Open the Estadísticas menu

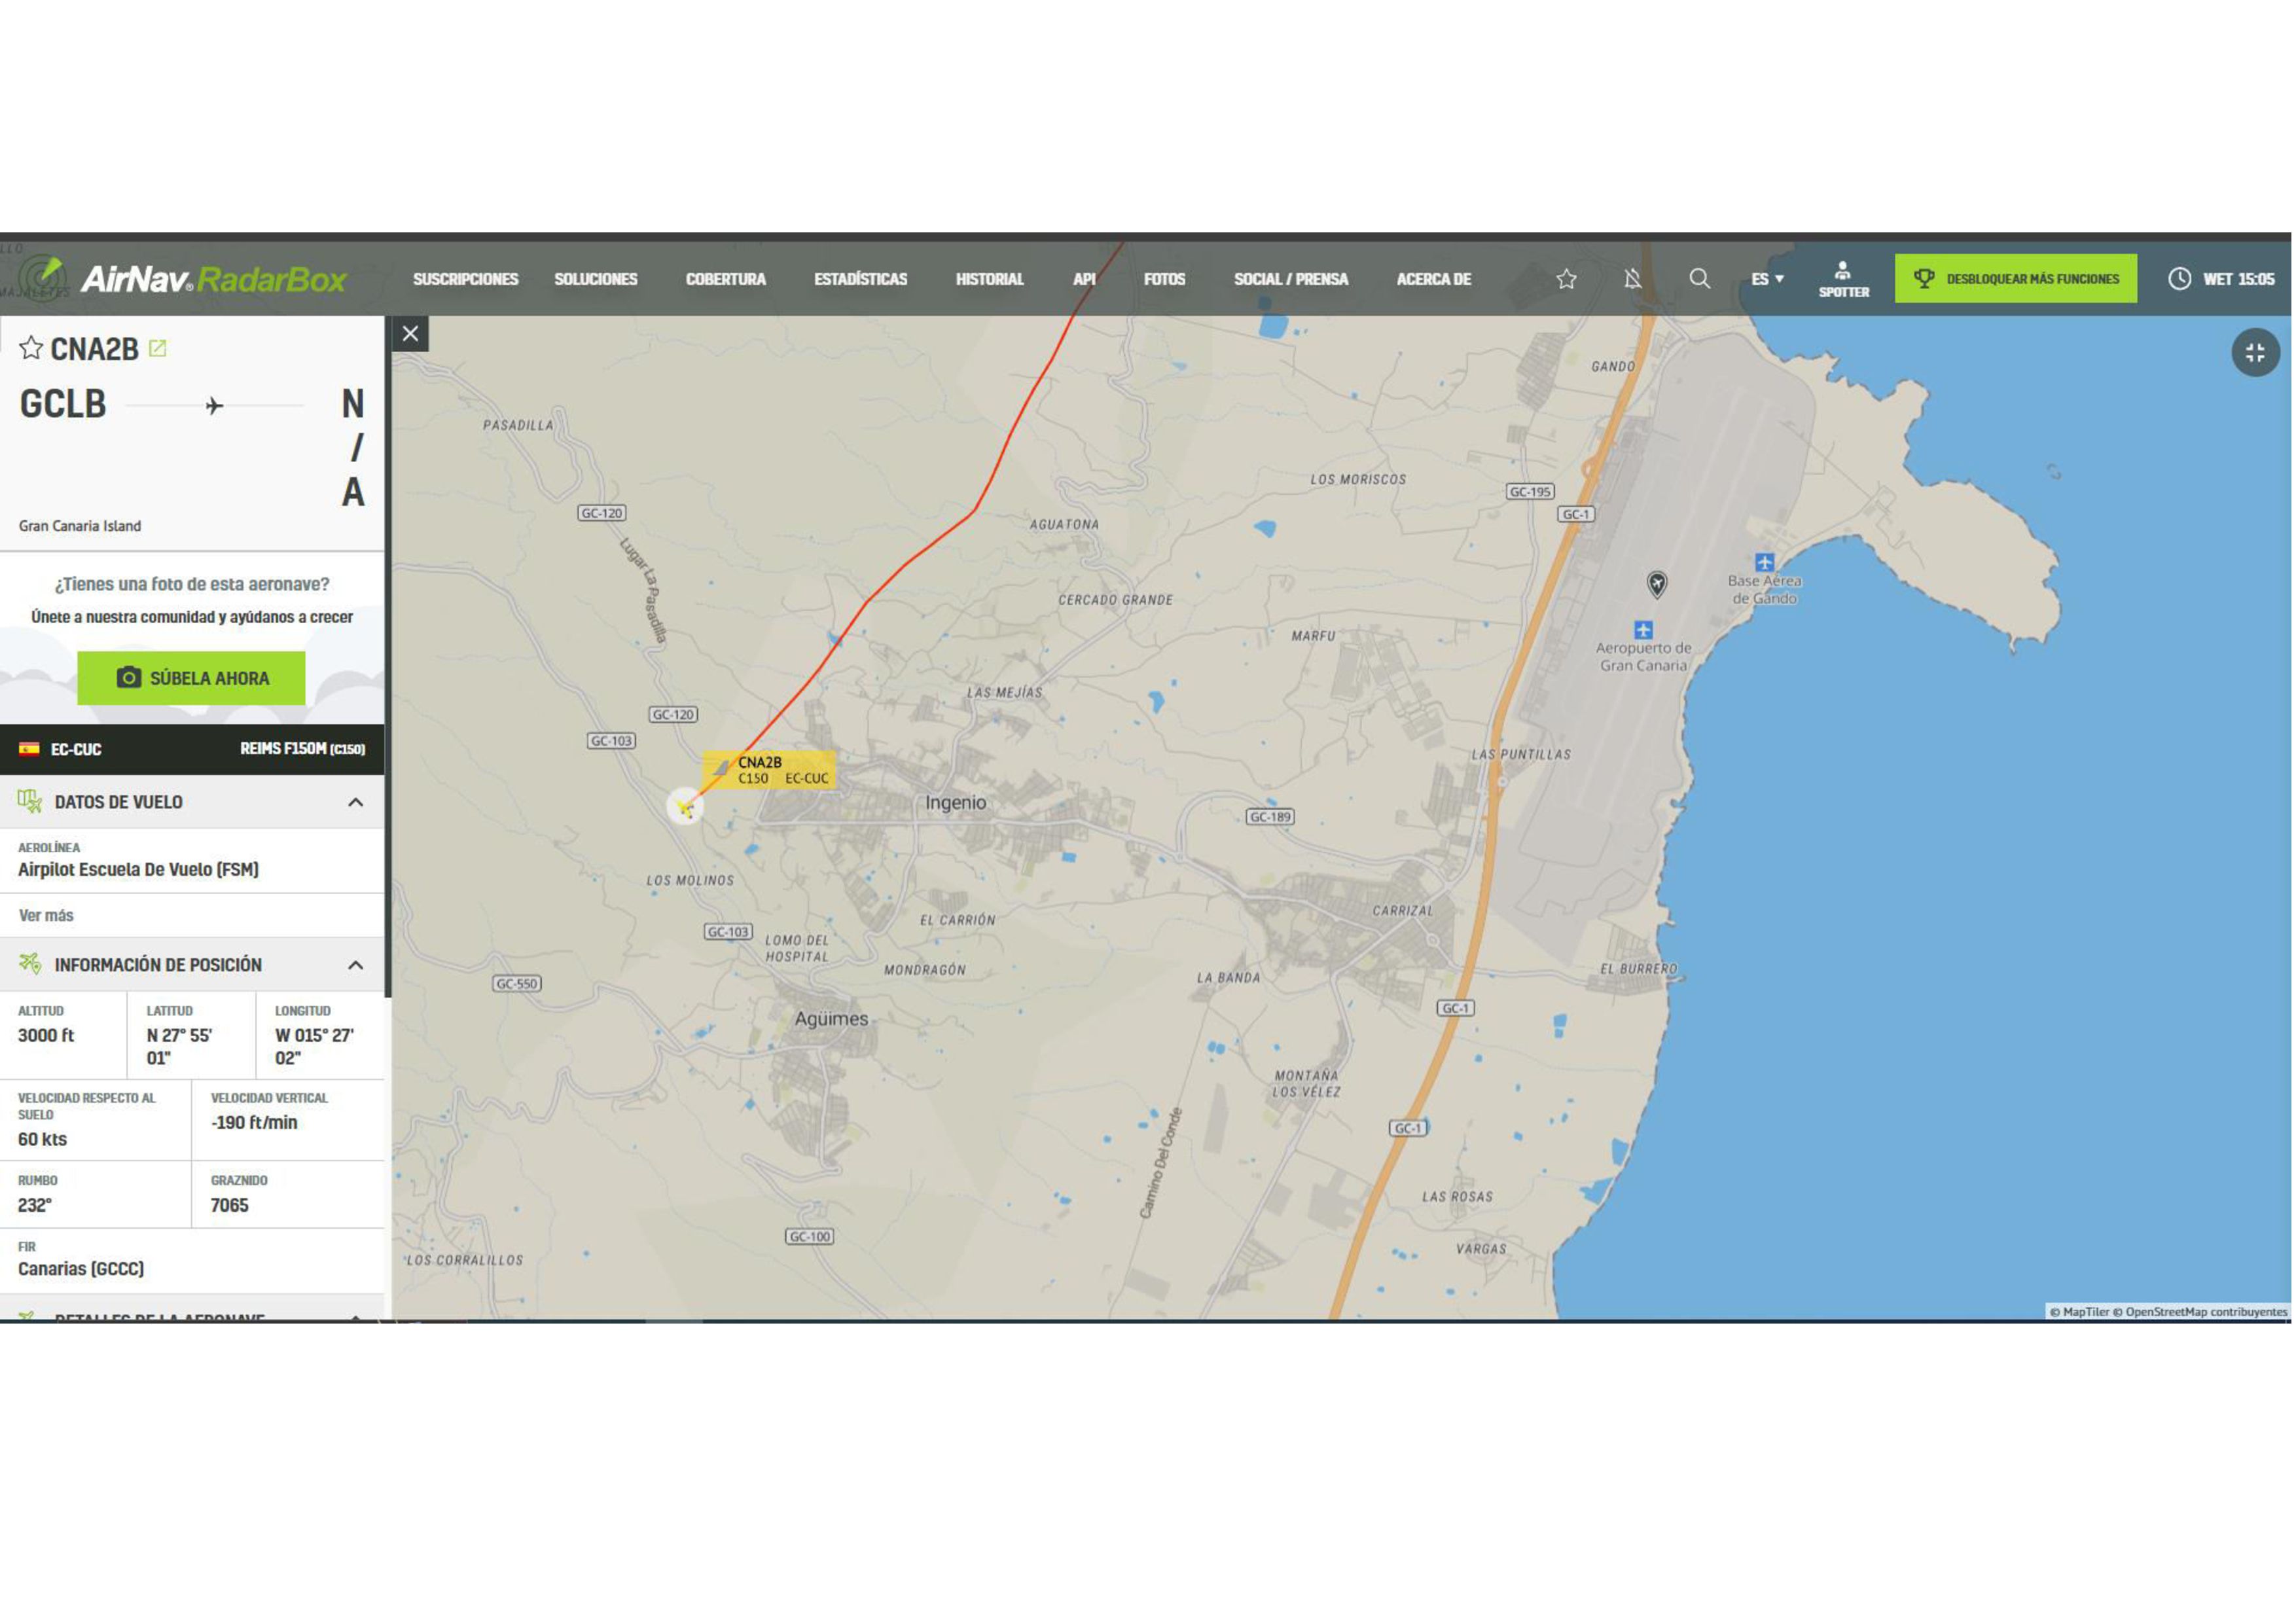click(x=861, y=279)
